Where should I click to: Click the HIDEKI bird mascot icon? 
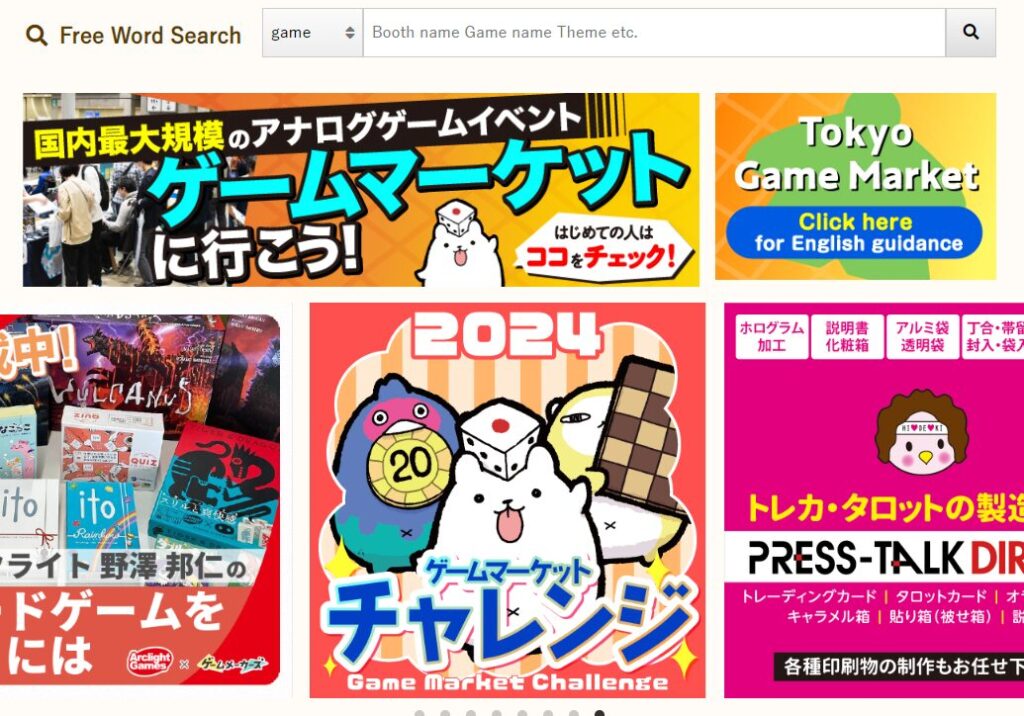(x=921, y=431)
